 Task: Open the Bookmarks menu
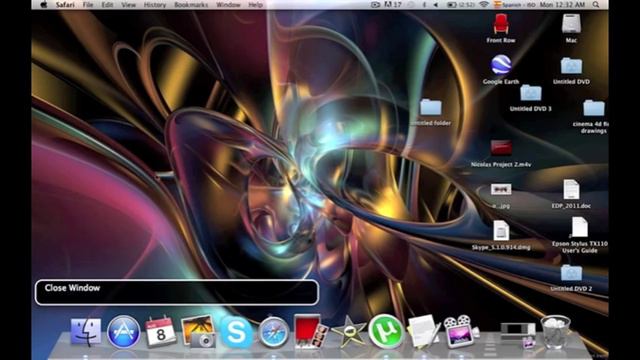click(191, 5)
